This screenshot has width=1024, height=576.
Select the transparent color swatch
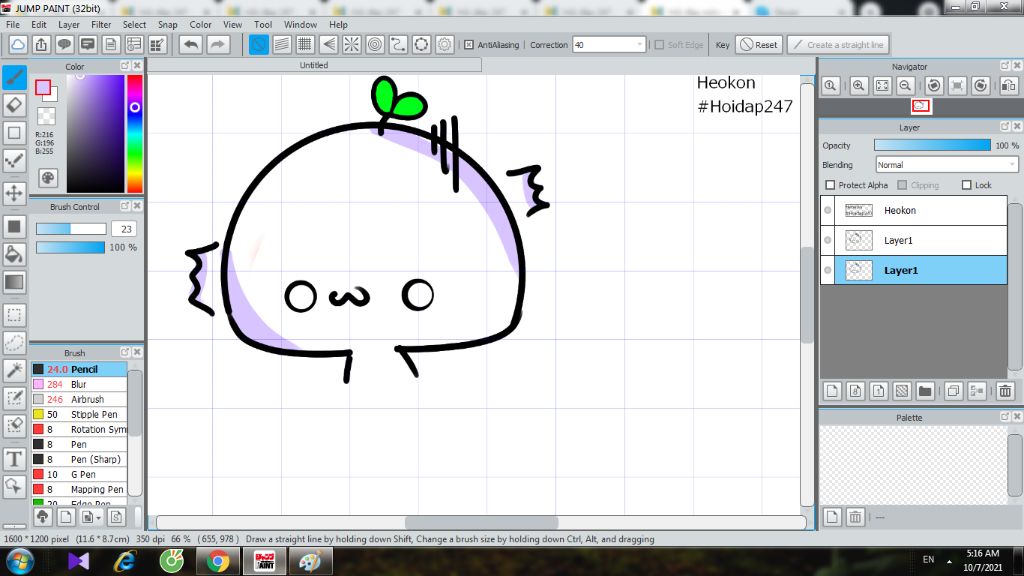[x=46, y=116]
